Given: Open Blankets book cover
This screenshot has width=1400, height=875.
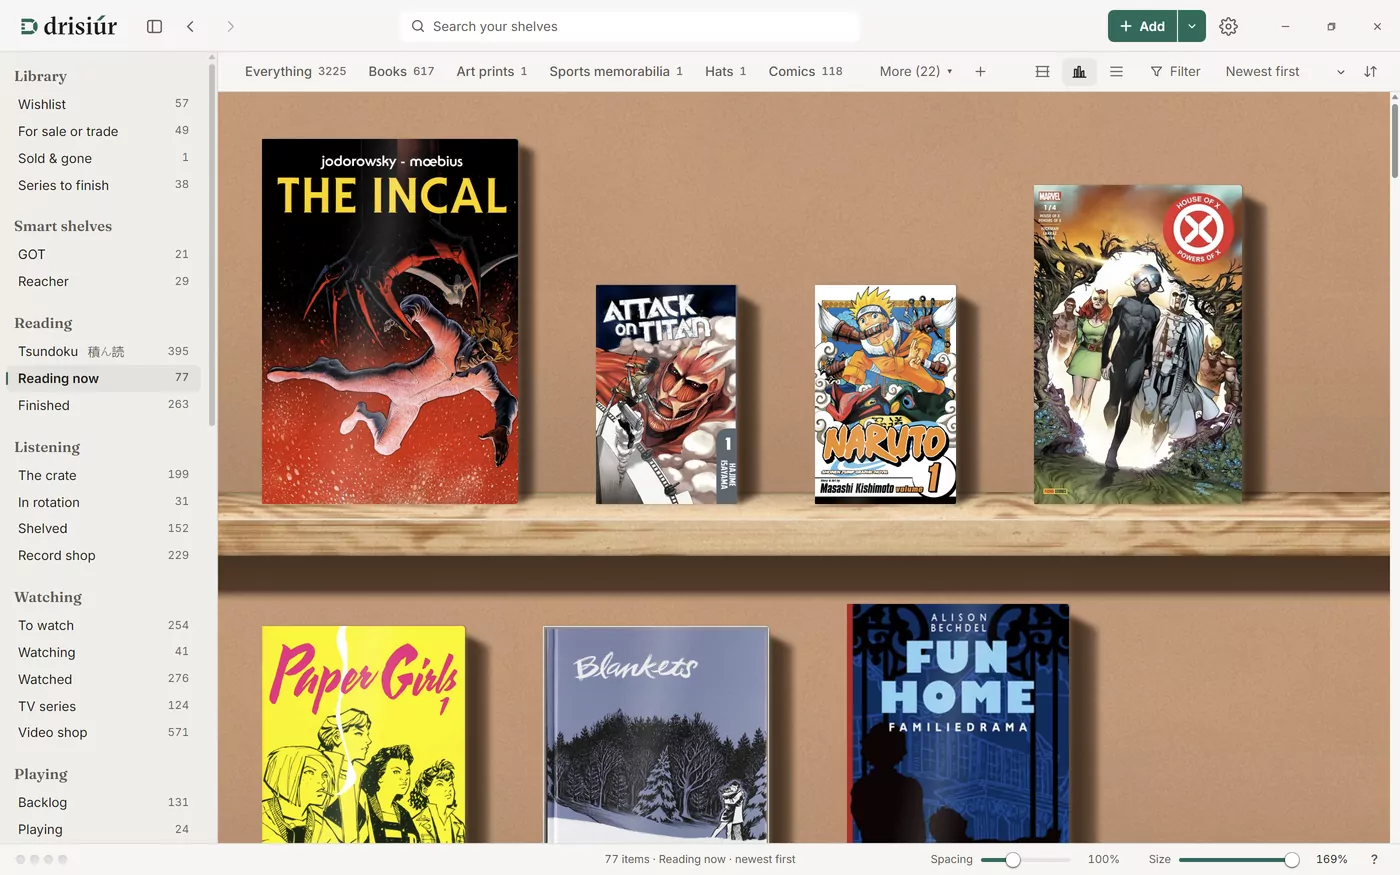Looking at the screenshot, I should [656, 734].
